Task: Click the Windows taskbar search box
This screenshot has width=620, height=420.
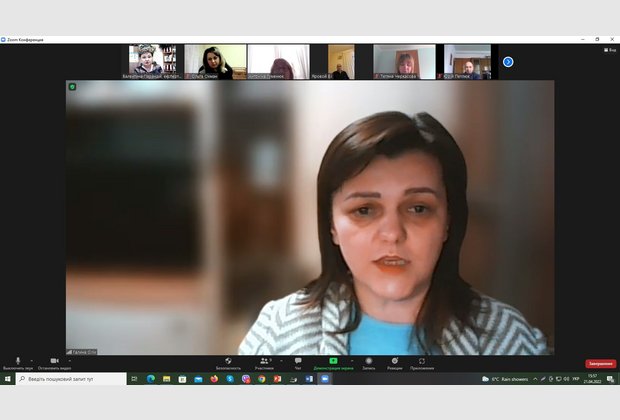Action: [68, 379]
